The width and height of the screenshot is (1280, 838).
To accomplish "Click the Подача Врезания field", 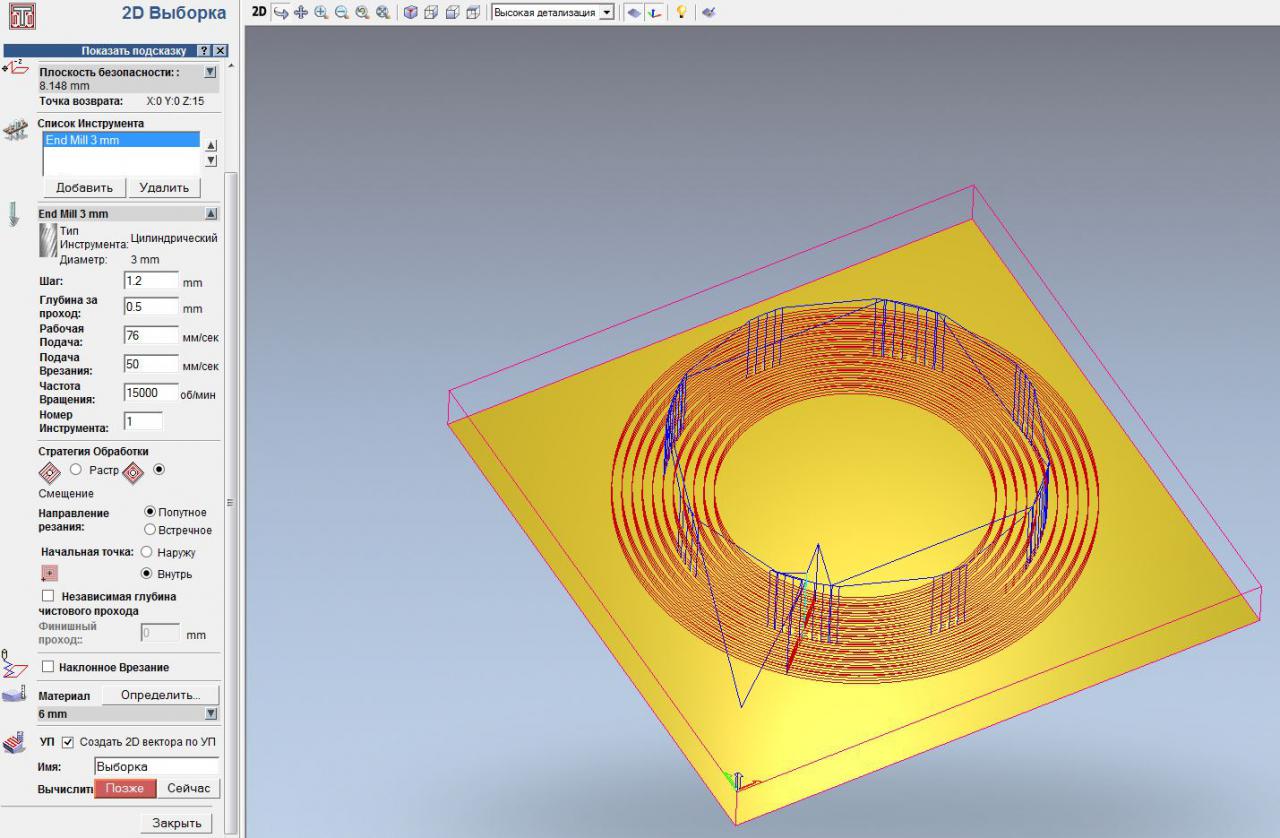I will coord(151,364).
